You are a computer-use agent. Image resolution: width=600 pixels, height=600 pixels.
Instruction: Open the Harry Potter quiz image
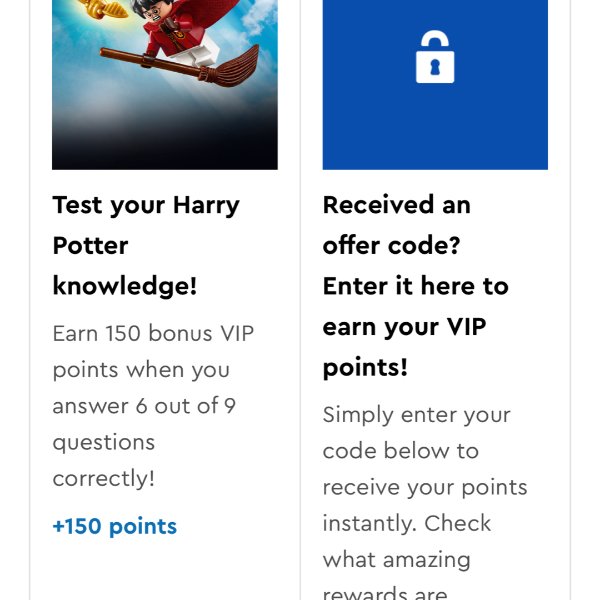(165, 85)
